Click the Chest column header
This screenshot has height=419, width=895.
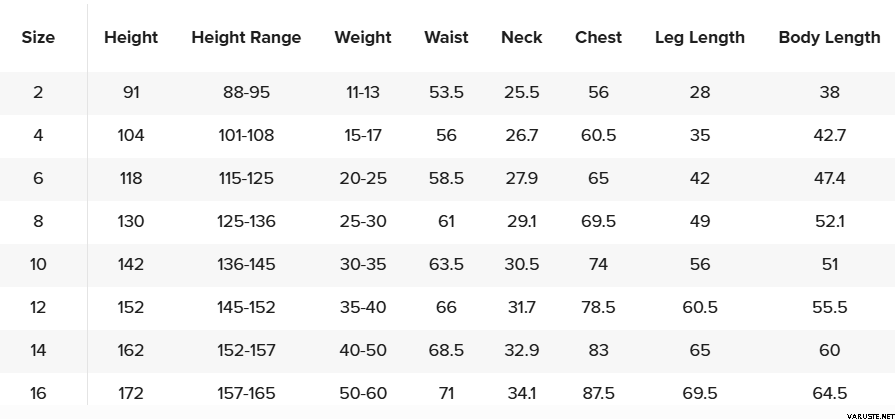599,38
